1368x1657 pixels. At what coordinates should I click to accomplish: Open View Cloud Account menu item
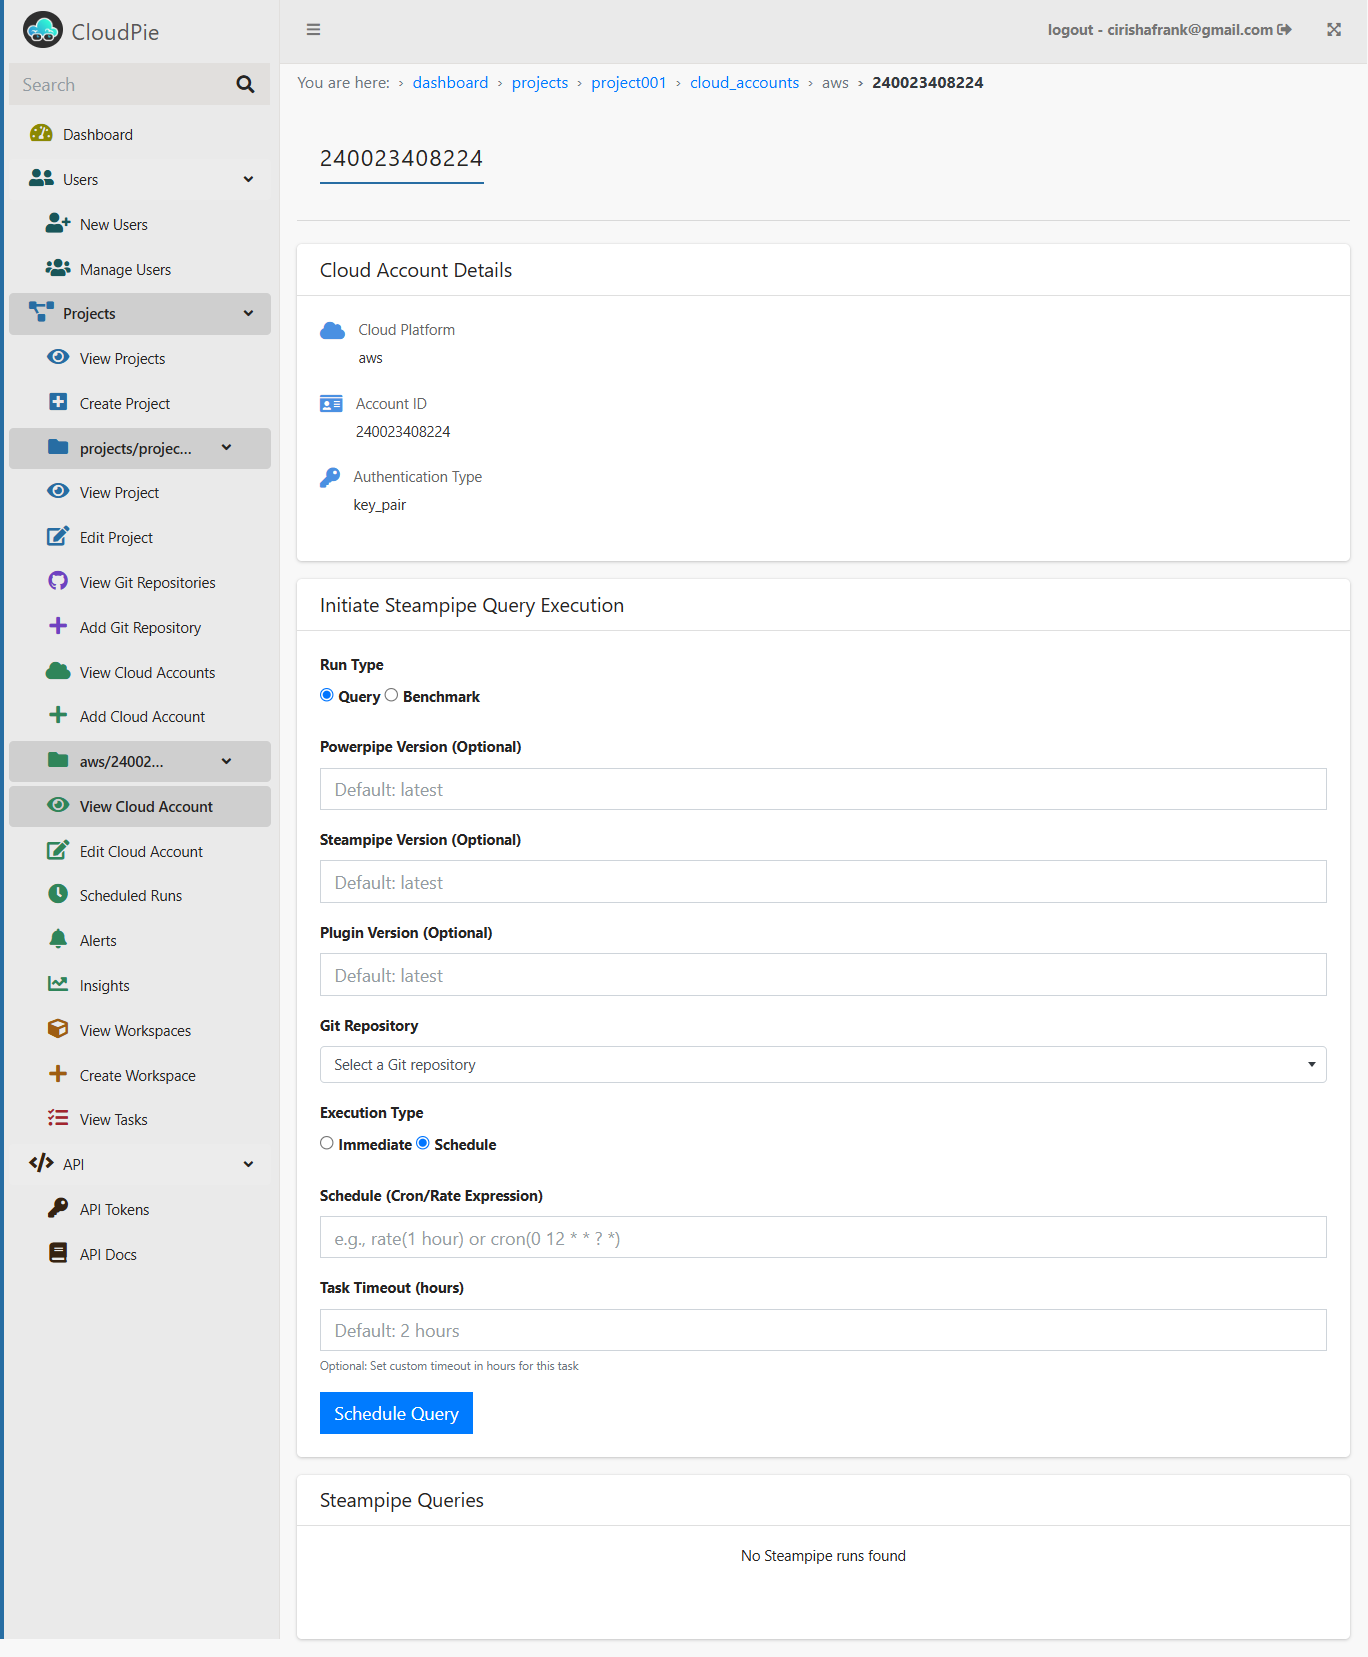pyautogui.click(x=140, y=806)
